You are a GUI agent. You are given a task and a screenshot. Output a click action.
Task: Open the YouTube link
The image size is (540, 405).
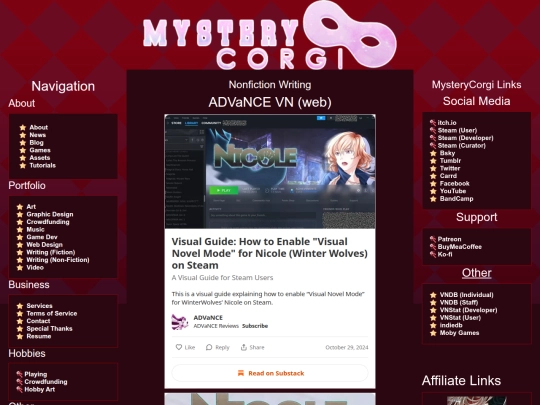pyautogui.click(x=453, y=191)
